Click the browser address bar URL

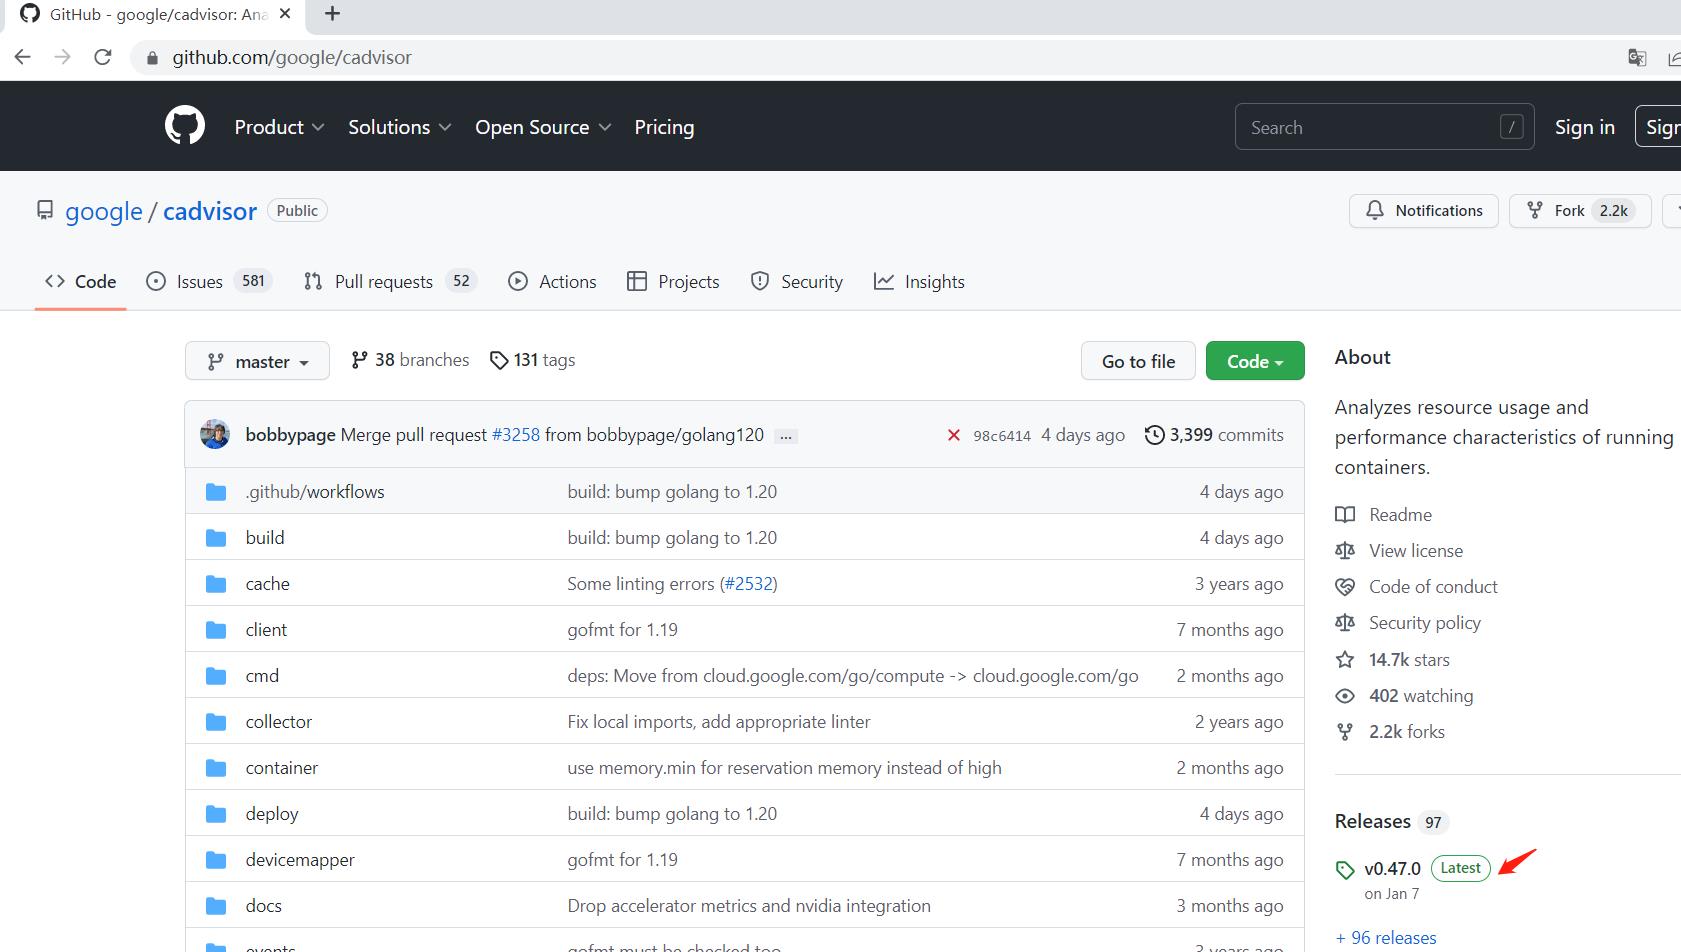point(292,58)
